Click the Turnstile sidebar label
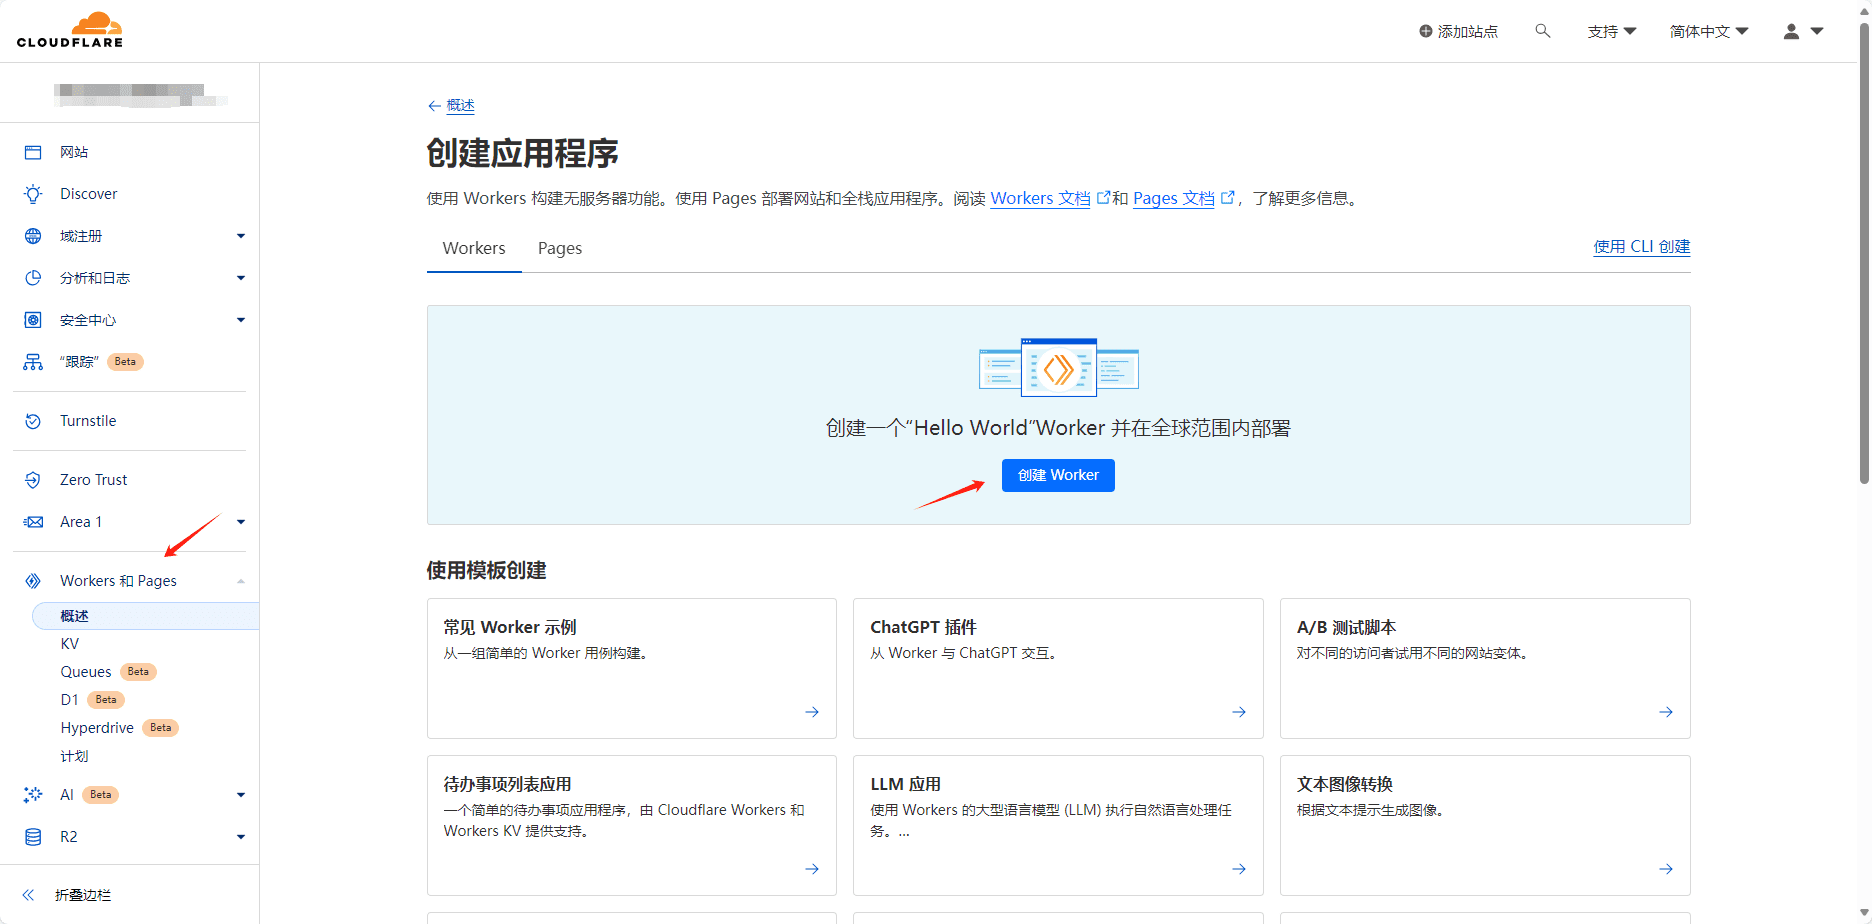This screenshot has height=924, width=1872. pos(88,421)
